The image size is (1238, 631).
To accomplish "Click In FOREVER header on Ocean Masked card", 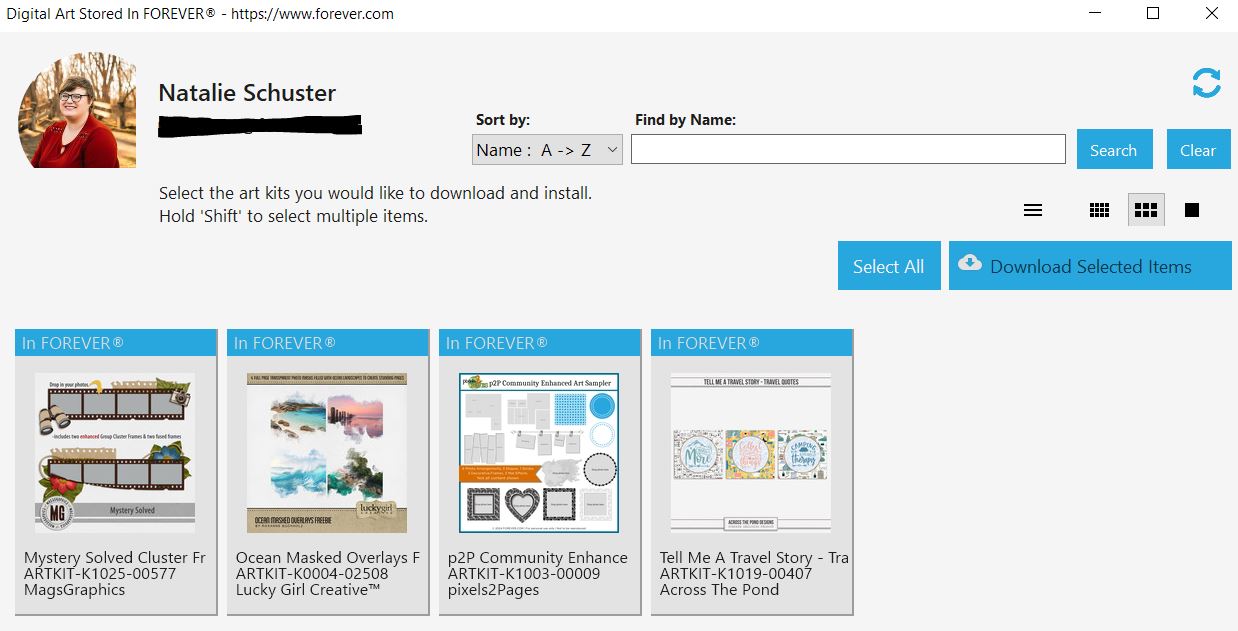I will pos(328,343).
